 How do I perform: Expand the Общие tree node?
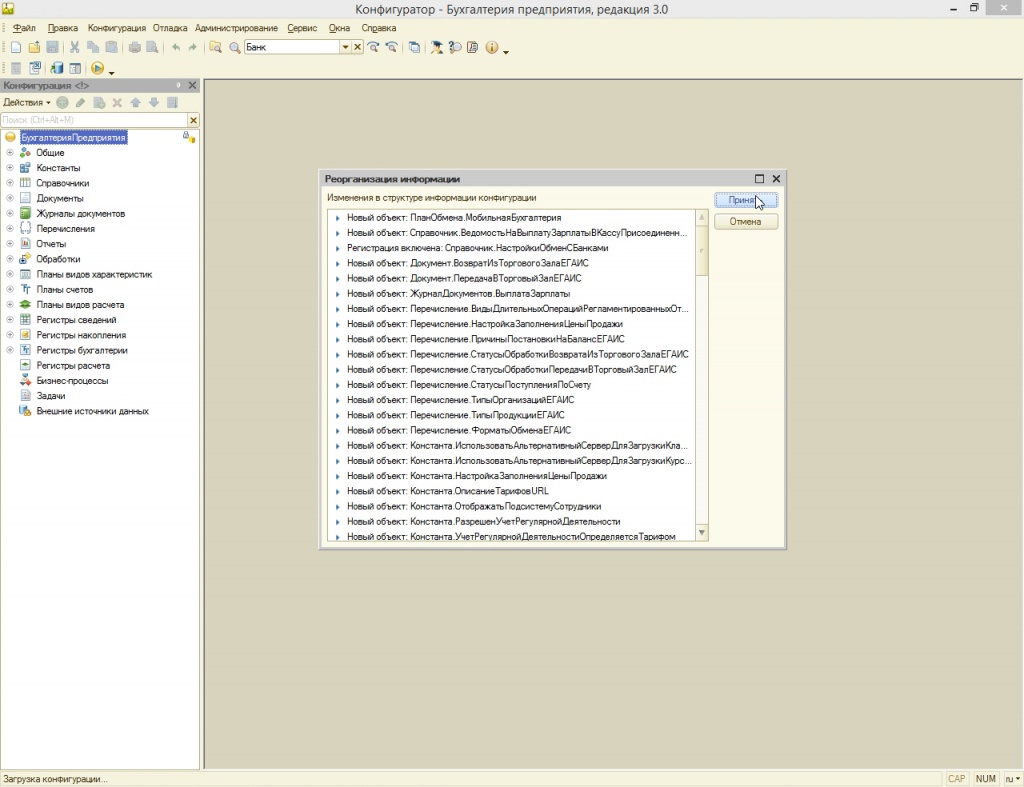pyautogui.click(x=10, y=152)
